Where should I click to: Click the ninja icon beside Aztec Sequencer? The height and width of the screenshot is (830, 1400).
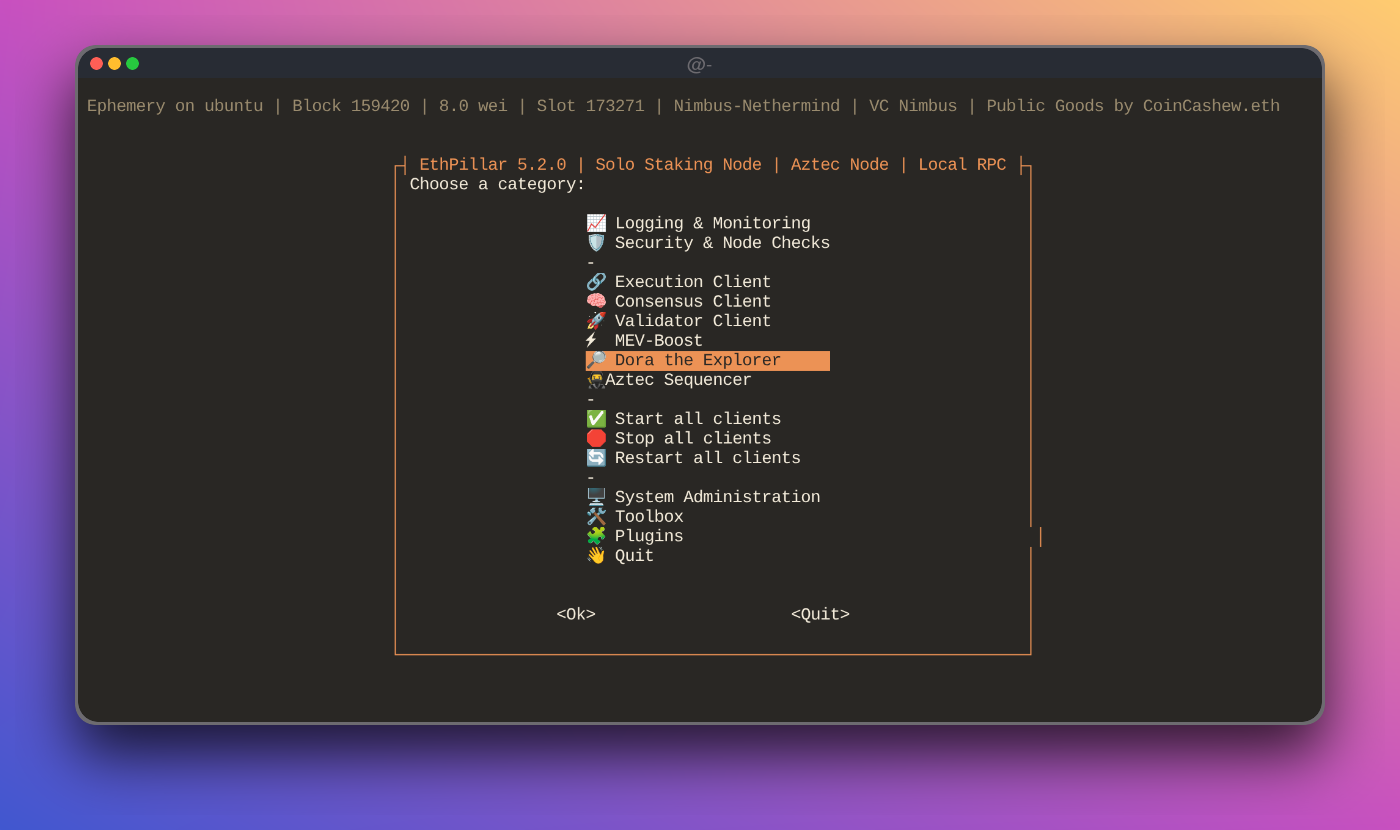[x=596, y=380]
